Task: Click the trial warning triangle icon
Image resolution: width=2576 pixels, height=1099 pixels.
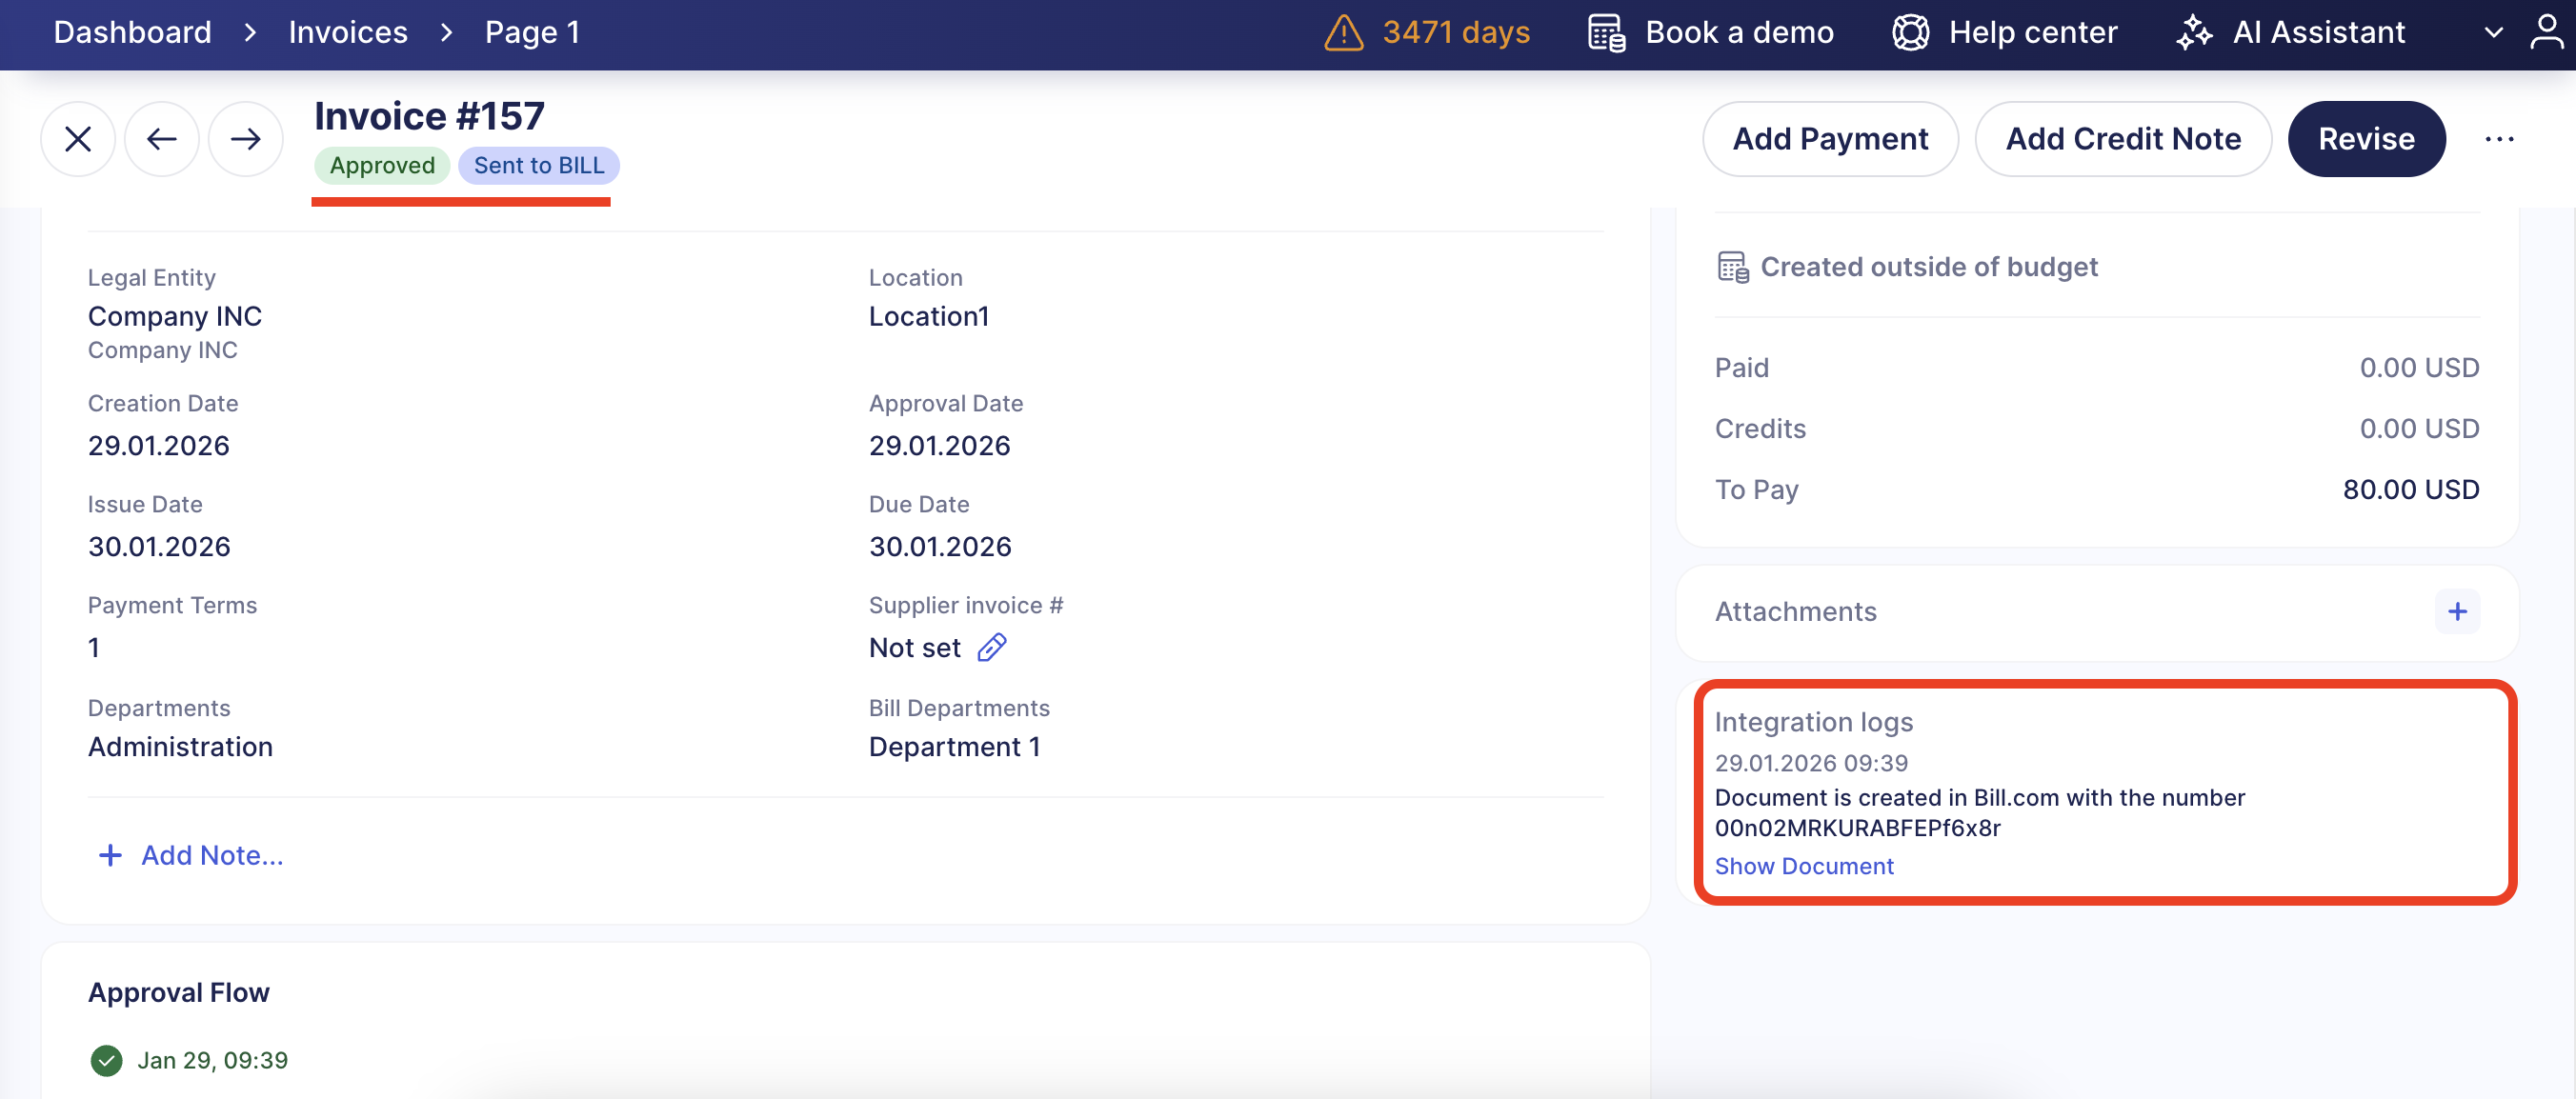Action: pos(1343,33)
